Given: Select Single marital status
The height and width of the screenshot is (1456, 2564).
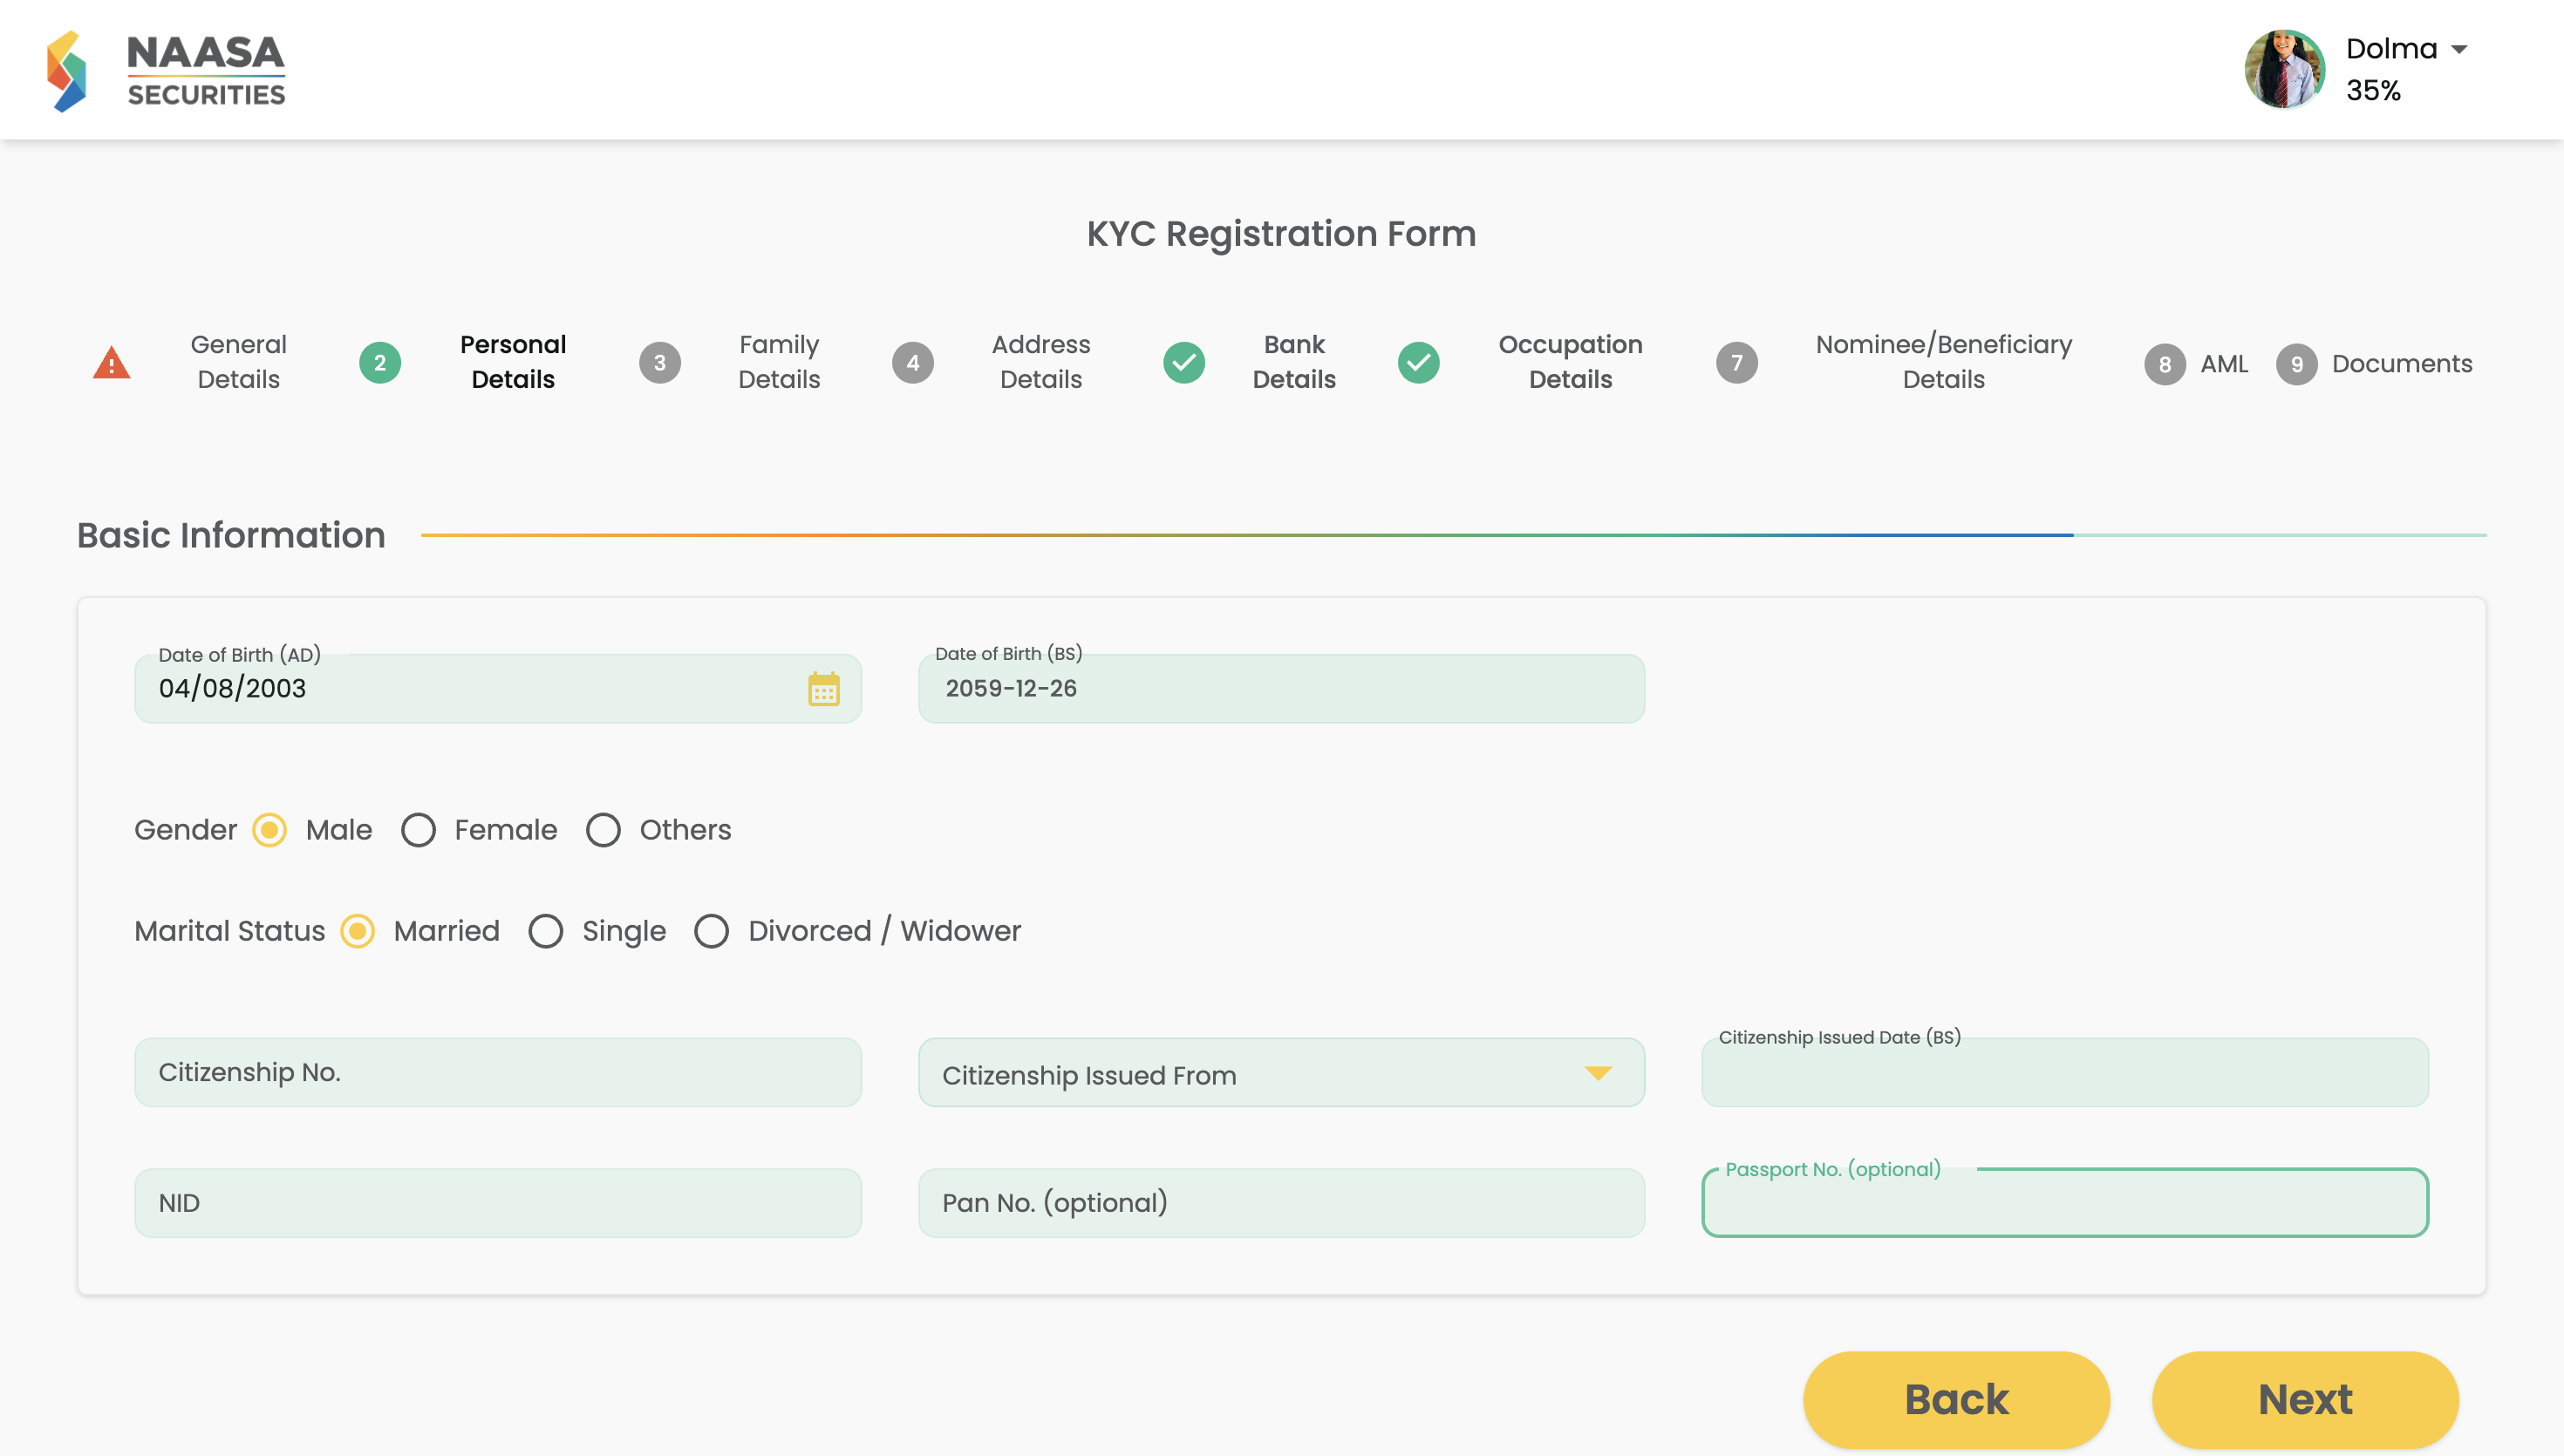Looking at the screenshot, I should (545, 931).
